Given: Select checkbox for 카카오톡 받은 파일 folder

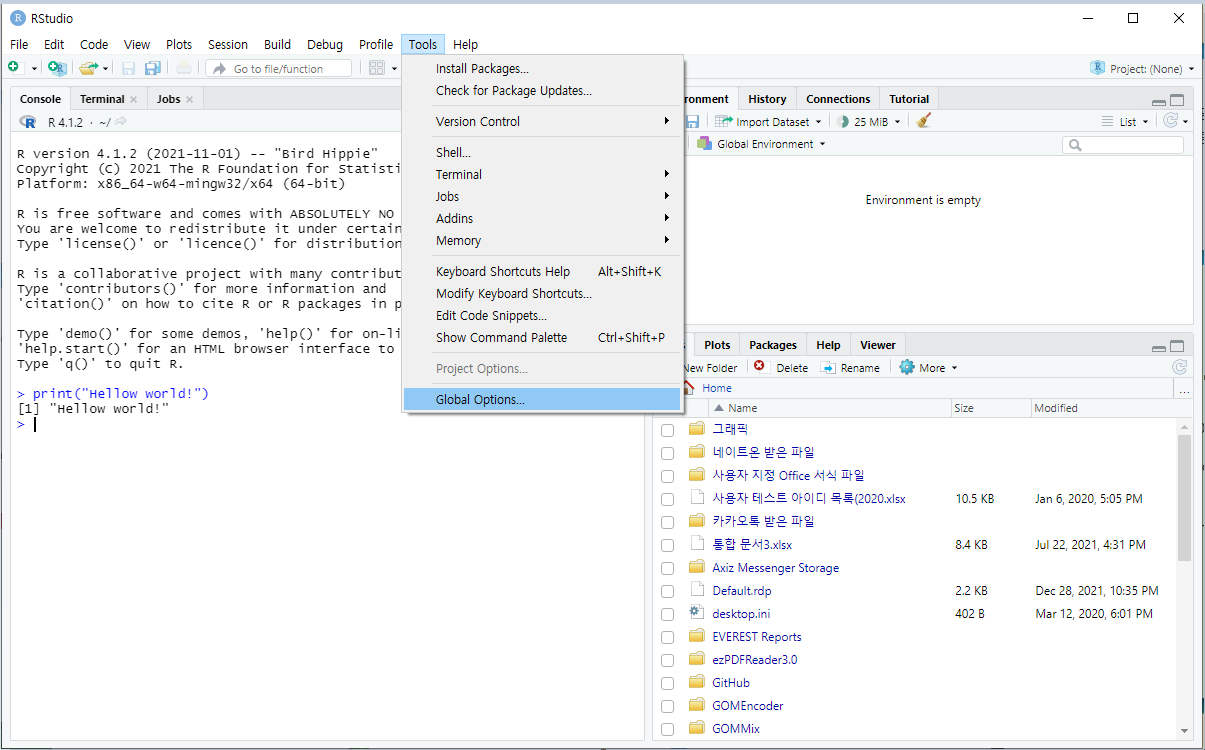Looking at the screenshot, I should point(668,522).
